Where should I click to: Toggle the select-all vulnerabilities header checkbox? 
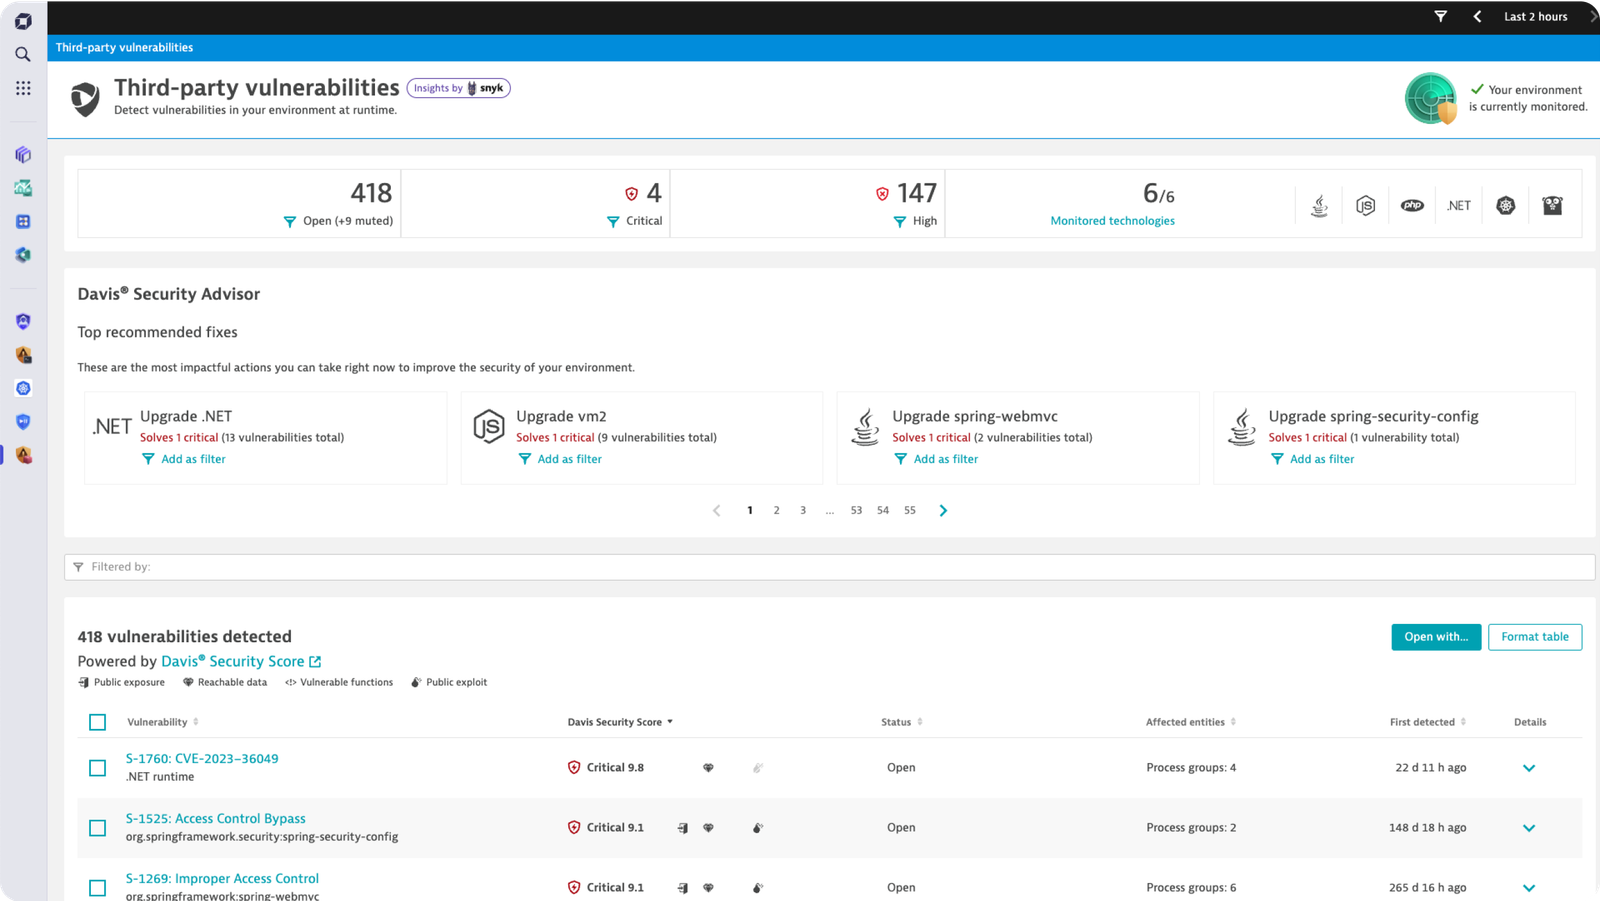pos(97,722)
